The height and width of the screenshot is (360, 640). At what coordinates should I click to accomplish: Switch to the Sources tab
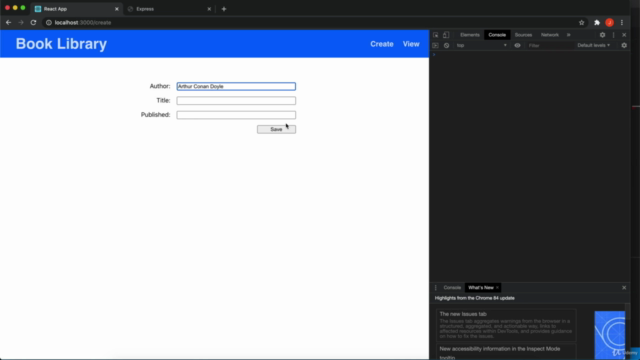tap(523, 35)
